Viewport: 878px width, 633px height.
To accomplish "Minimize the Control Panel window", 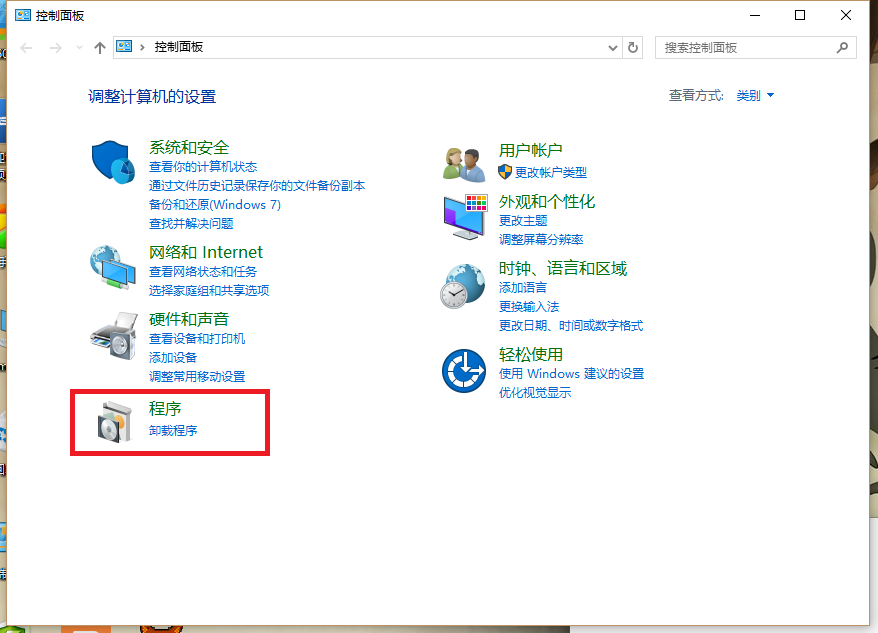I will coord(755,15).
